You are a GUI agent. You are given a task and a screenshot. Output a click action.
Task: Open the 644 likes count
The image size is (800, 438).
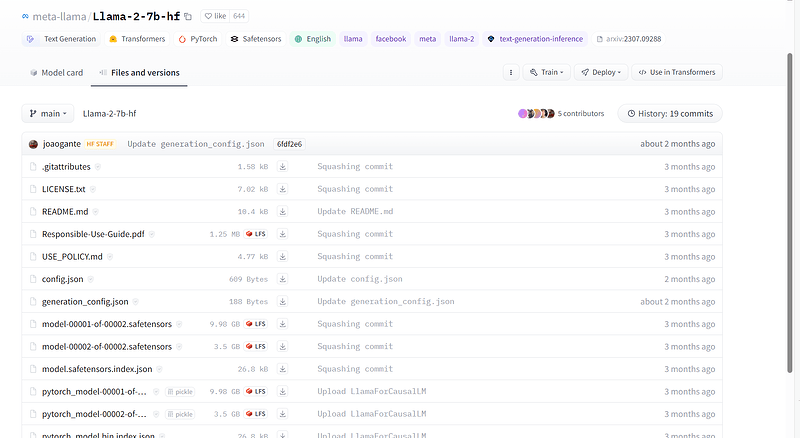pyautogui.click(x=239, y=16)
